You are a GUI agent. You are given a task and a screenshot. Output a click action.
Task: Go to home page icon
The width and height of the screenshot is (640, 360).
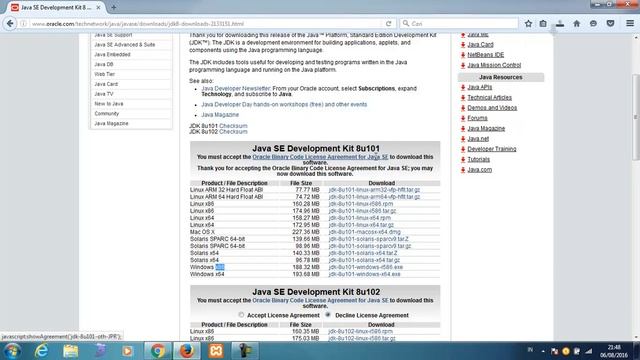(x=577, y=24)
